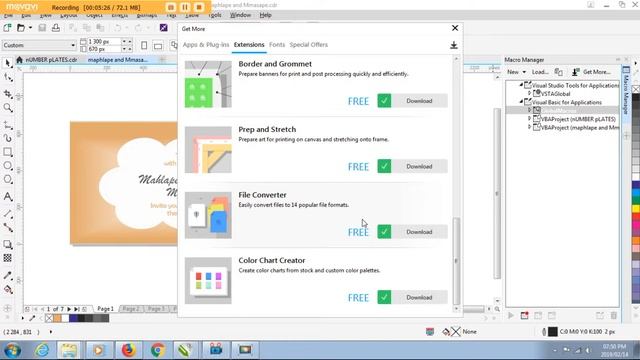This screenshot has width=640, height=360.
Task: Toggle checkmark for Border and Grommet
Action: coord(384,101)
